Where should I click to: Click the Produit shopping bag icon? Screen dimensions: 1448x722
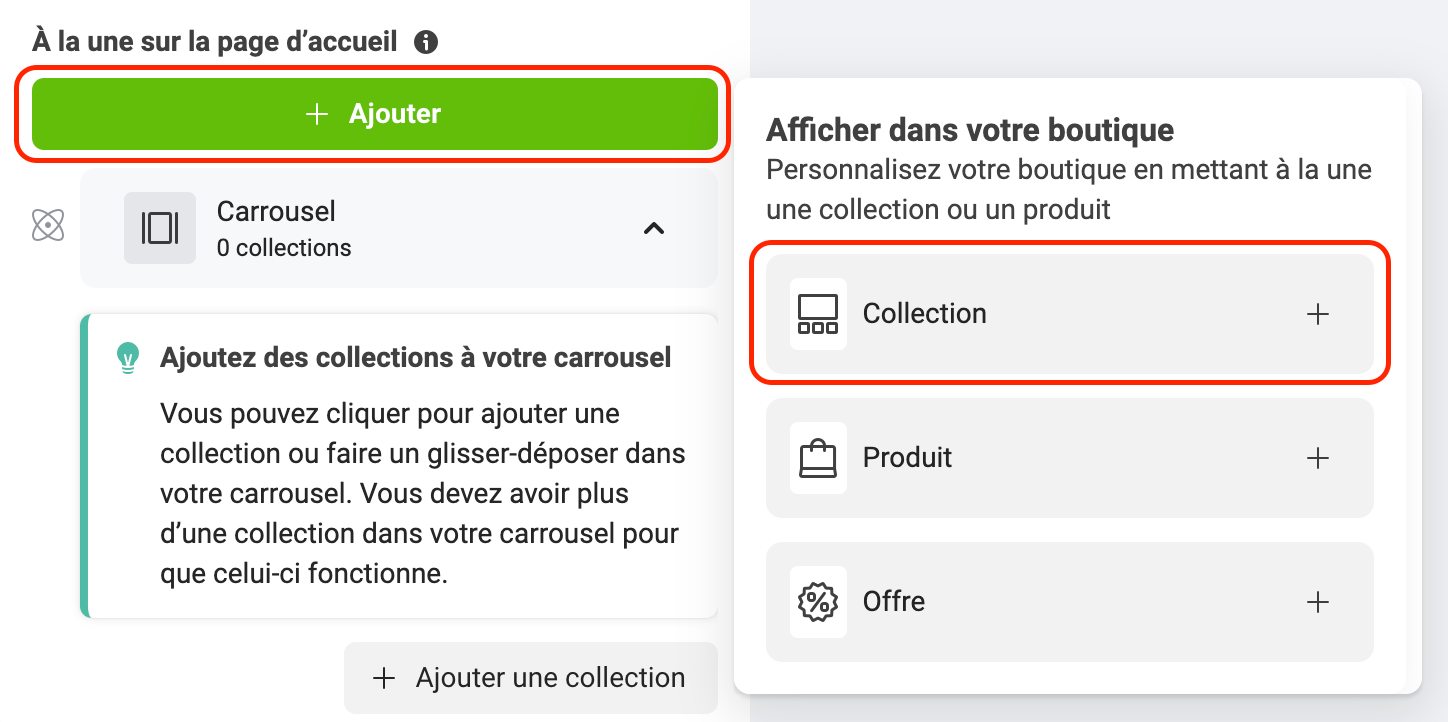[817, 458]
